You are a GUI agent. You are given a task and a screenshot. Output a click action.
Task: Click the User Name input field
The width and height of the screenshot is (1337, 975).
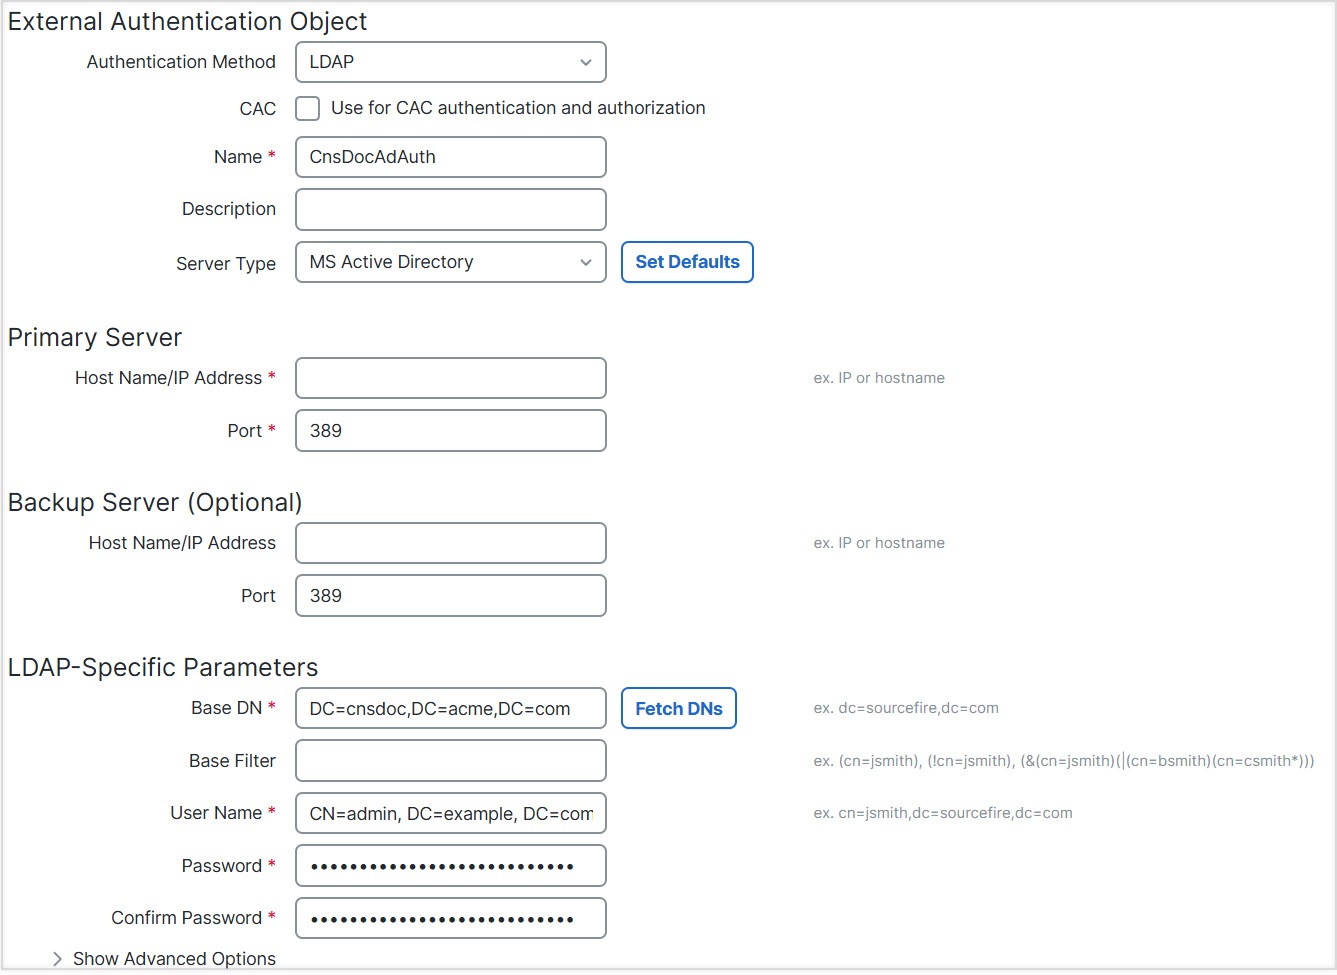450,813
